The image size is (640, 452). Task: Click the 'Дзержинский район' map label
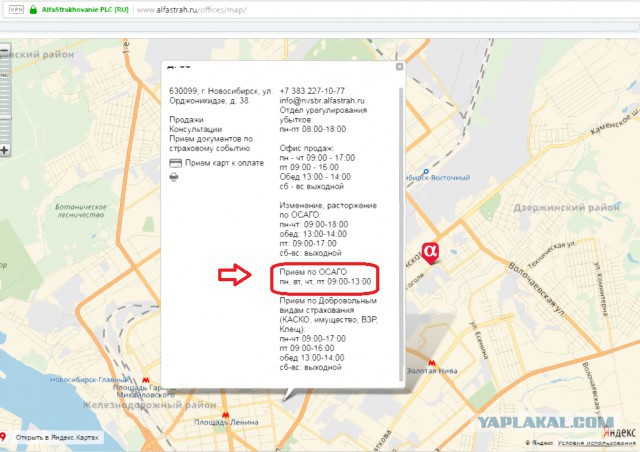click(x=567, y=208)
